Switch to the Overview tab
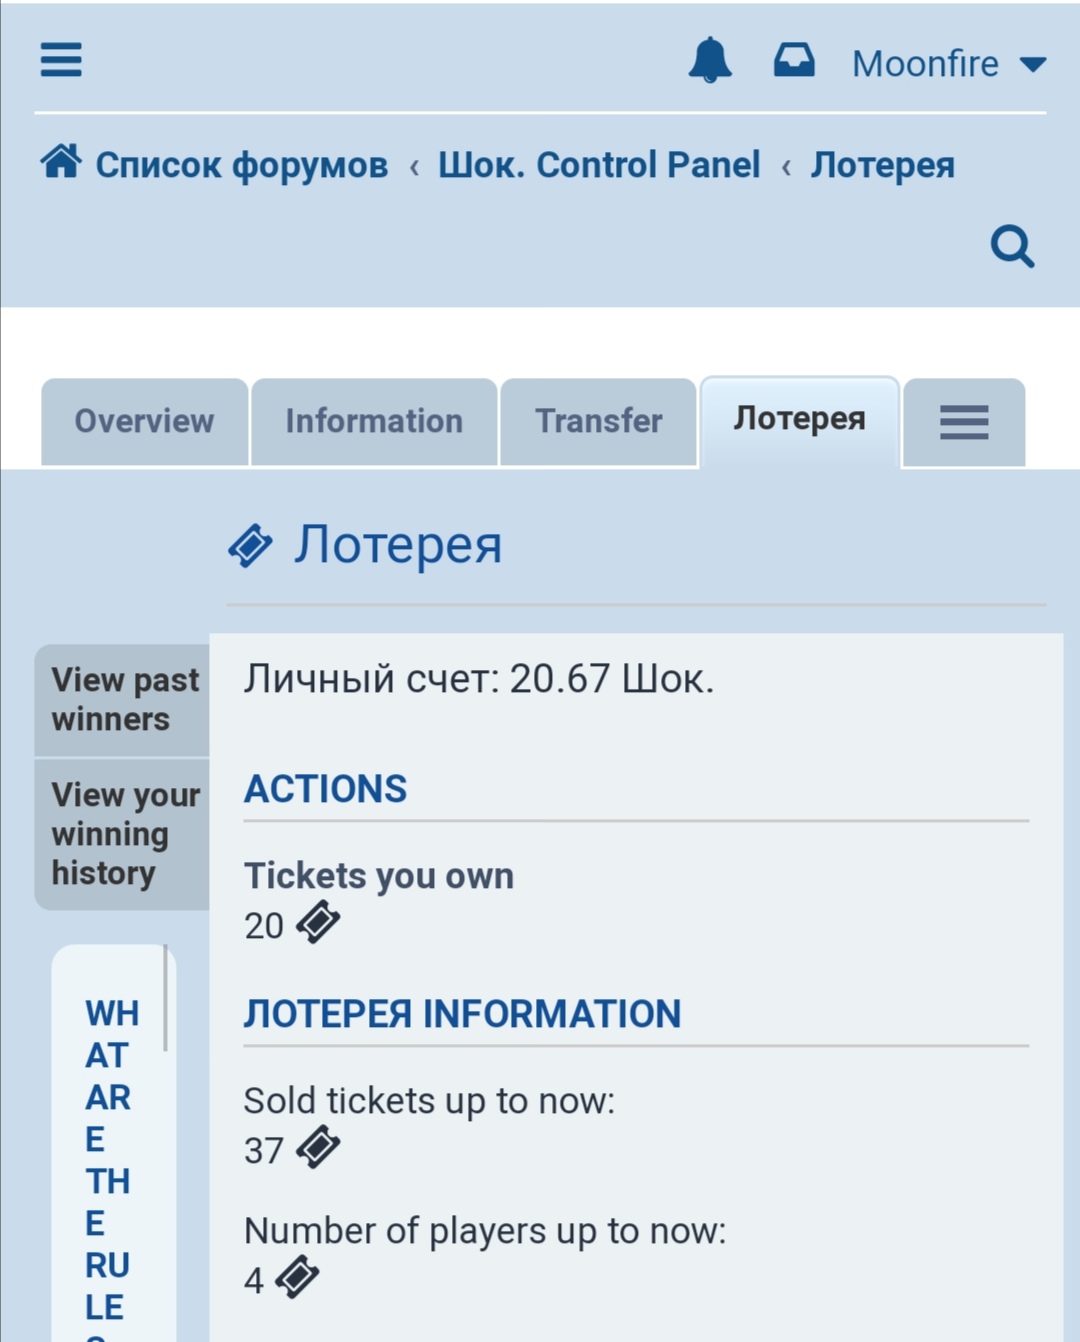1080x1342 pixels. pos(144,421)
